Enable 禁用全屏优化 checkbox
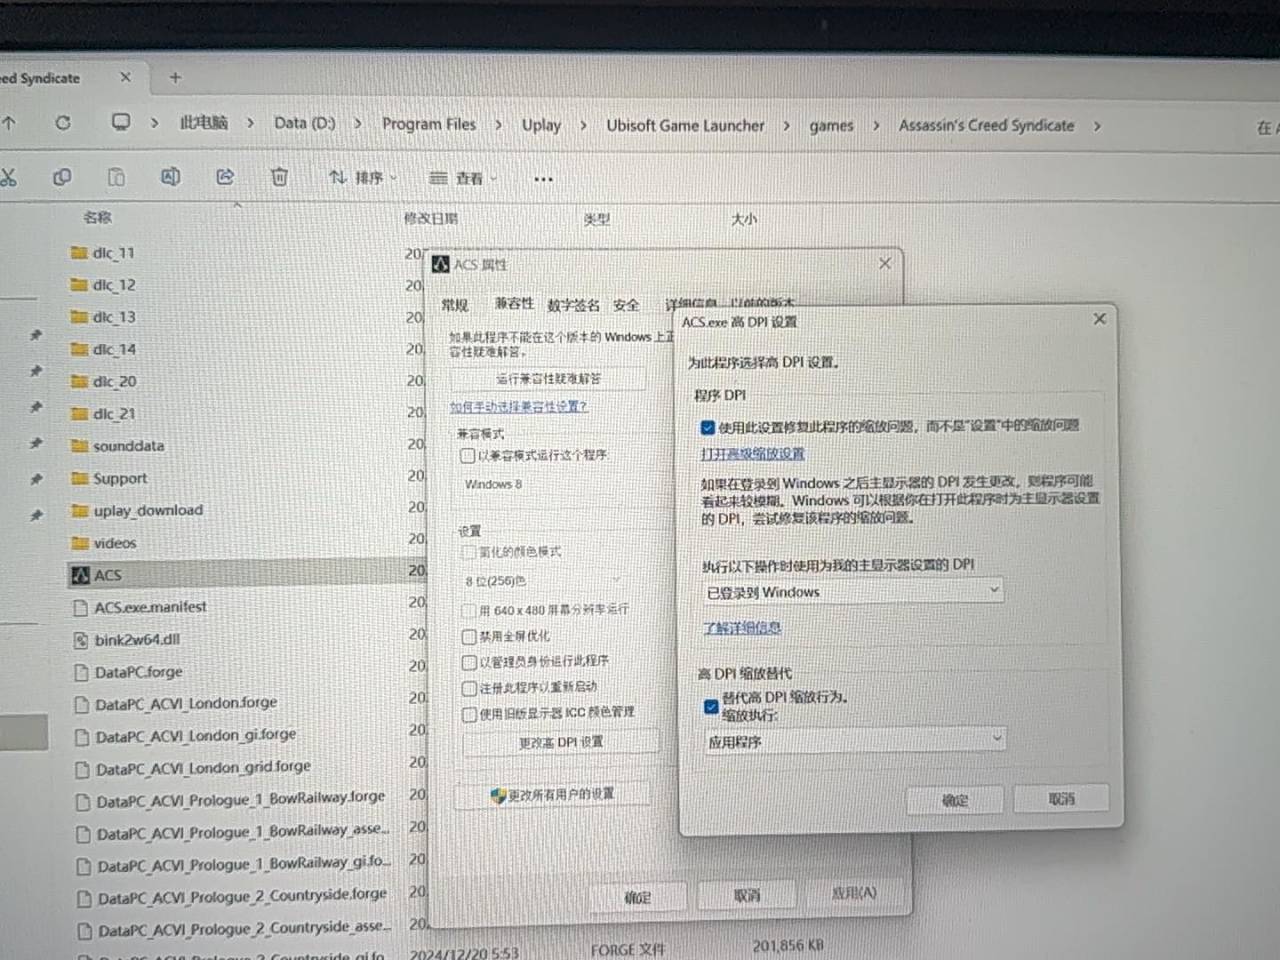1280x960 pixels. pos(468,637)
